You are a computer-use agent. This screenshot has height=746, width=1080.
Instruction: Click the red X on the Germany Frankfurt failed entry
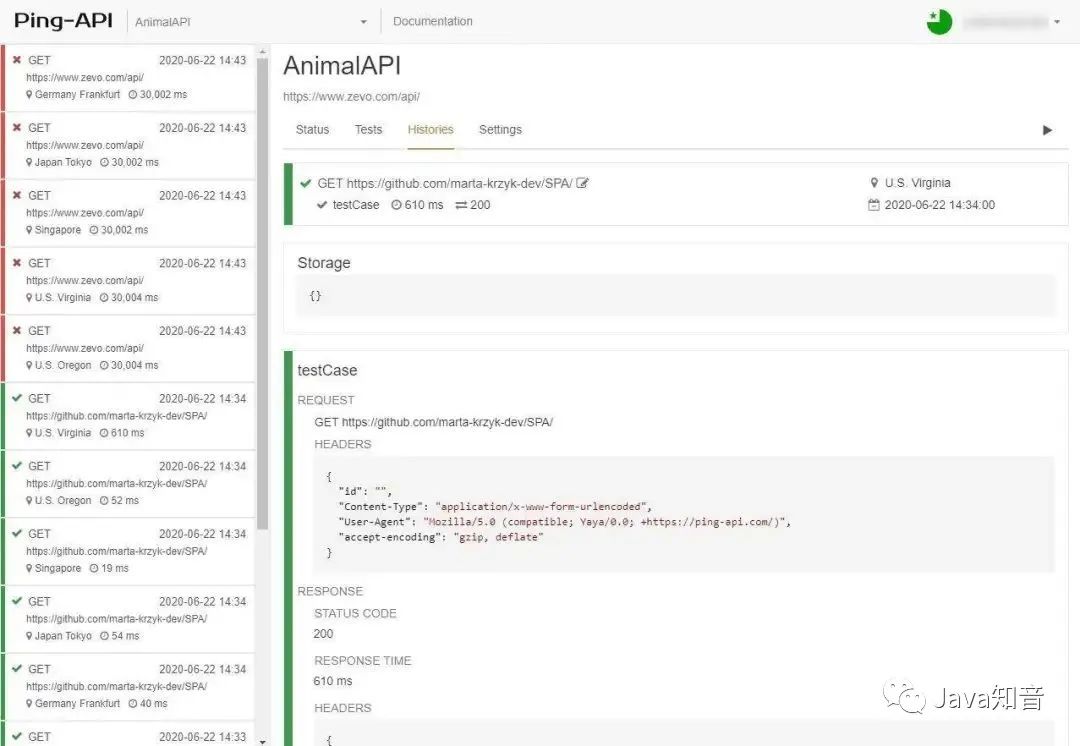[16, 60]
